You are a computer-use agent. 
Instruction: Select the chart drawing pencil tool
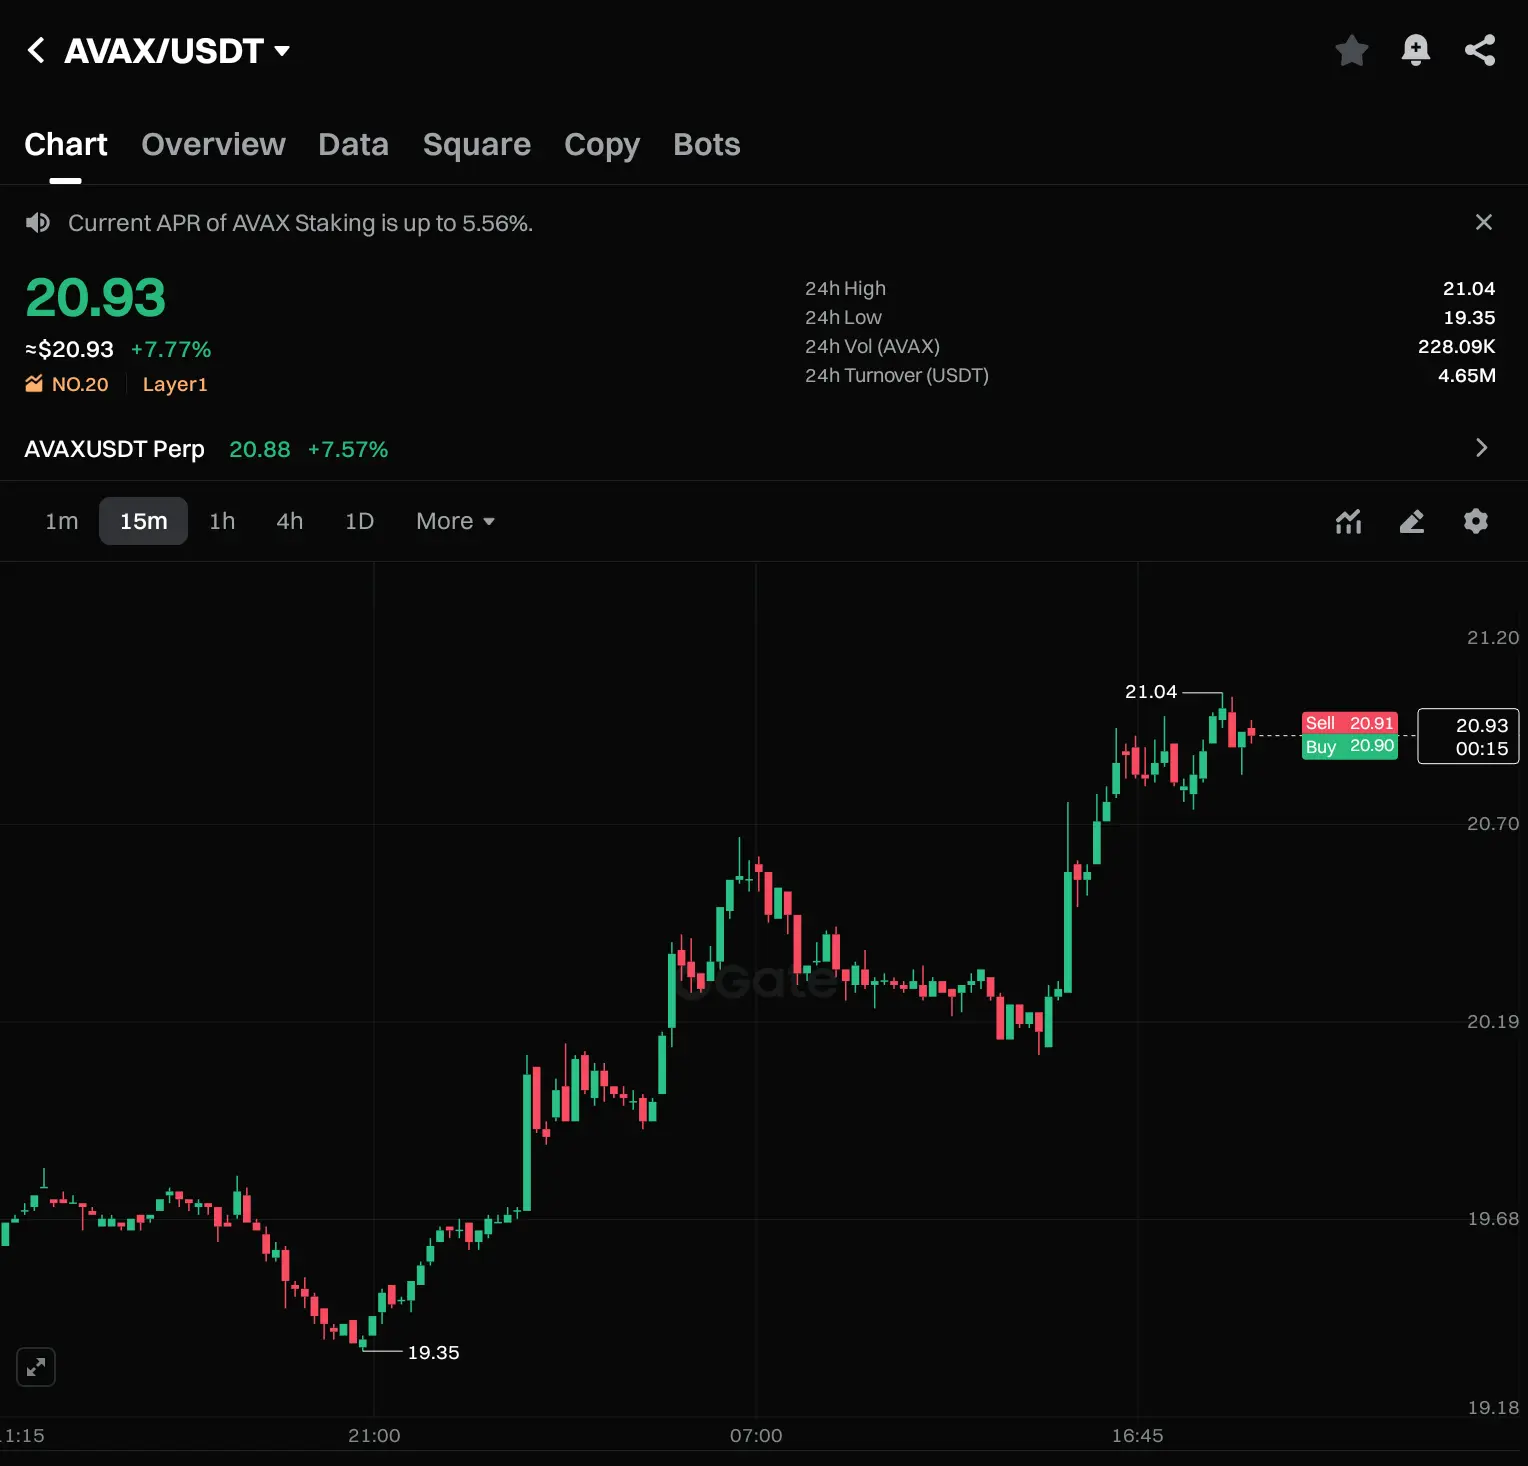tap(1412, 521)
